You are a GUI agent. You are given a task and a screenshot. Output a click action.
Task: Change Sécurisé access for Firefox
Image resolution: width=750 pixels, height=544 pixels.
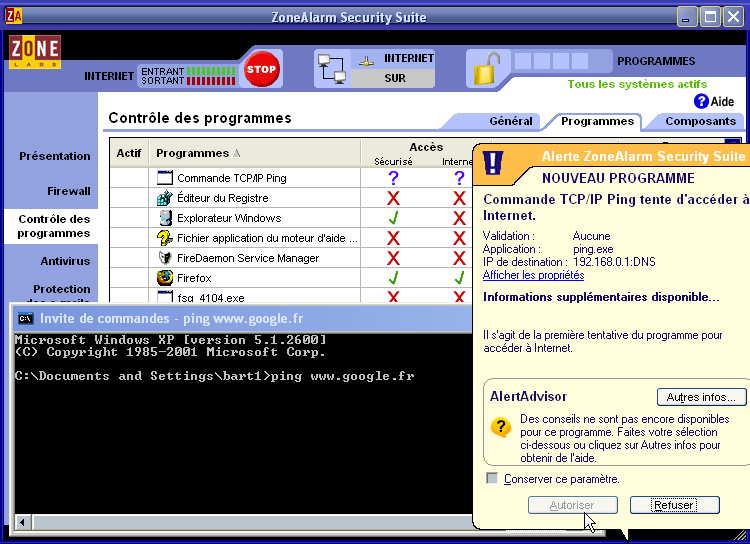[393, 278]
